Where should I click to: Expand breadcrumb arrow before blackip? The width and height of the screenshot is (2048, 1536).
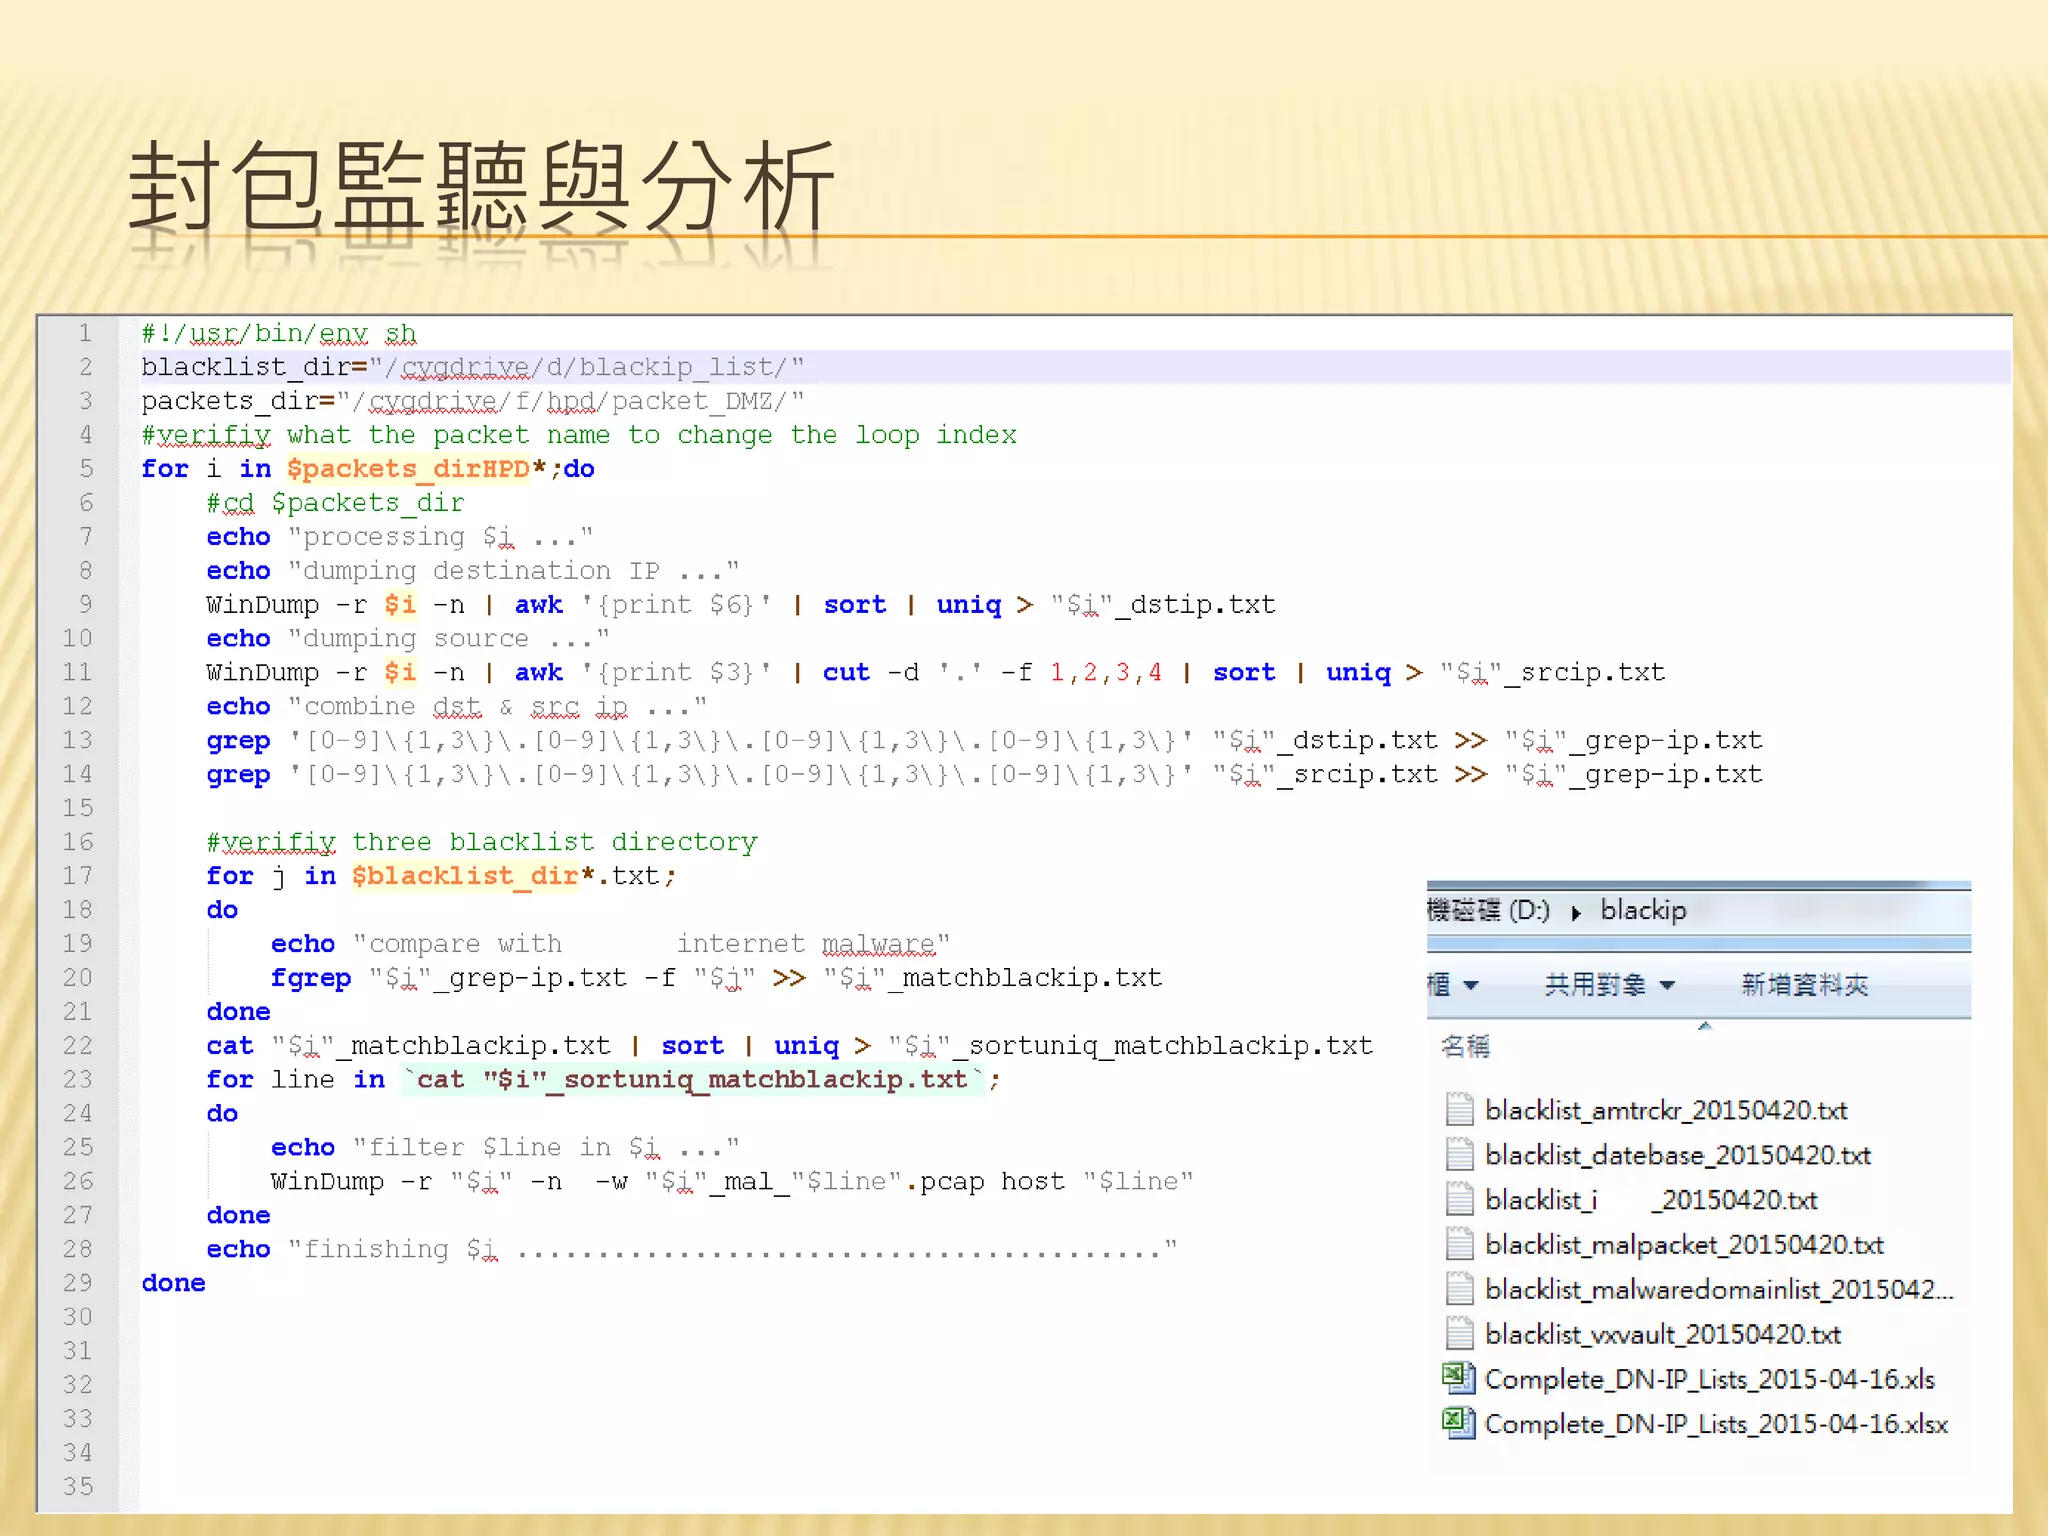(x=1576, y=912)
